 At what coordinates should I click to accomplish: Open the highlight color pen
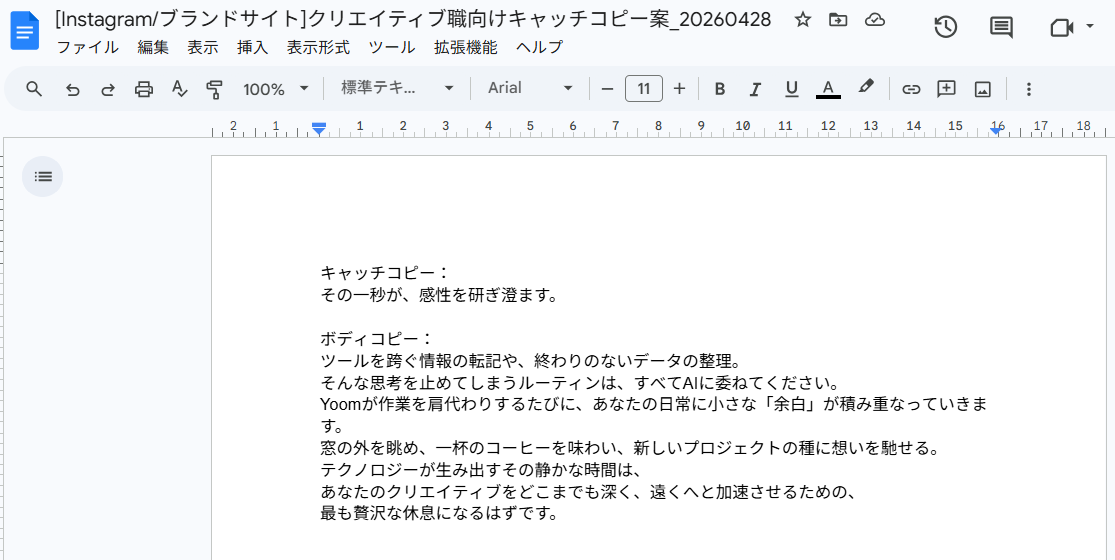865,87
